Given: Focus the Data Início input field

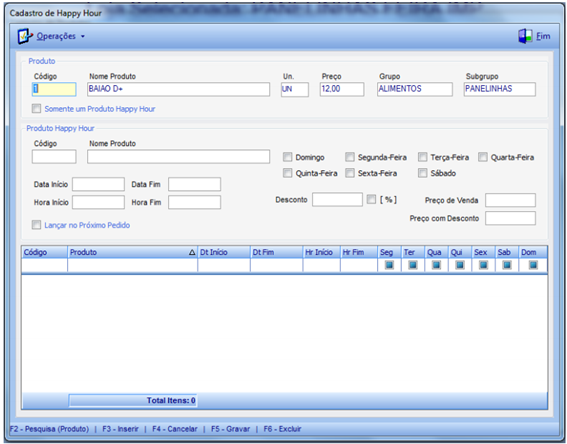Looking at the screenshot, I should 98,184.
